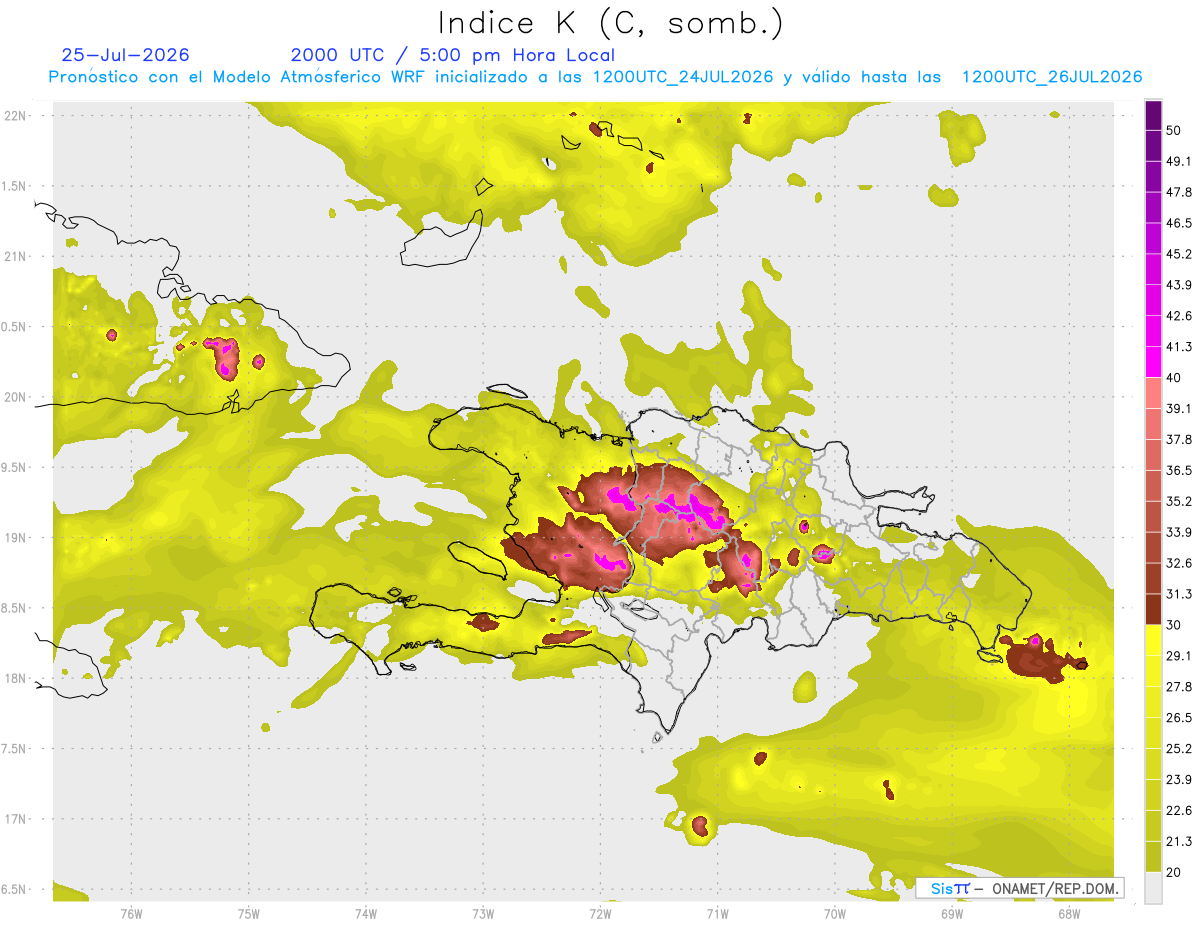Viewport: 1200px width, 927px height.
Task: Pick the dark brown colorbar band between 30 and 31.3
Action: pyautogui.click(x=1153, y=610)
